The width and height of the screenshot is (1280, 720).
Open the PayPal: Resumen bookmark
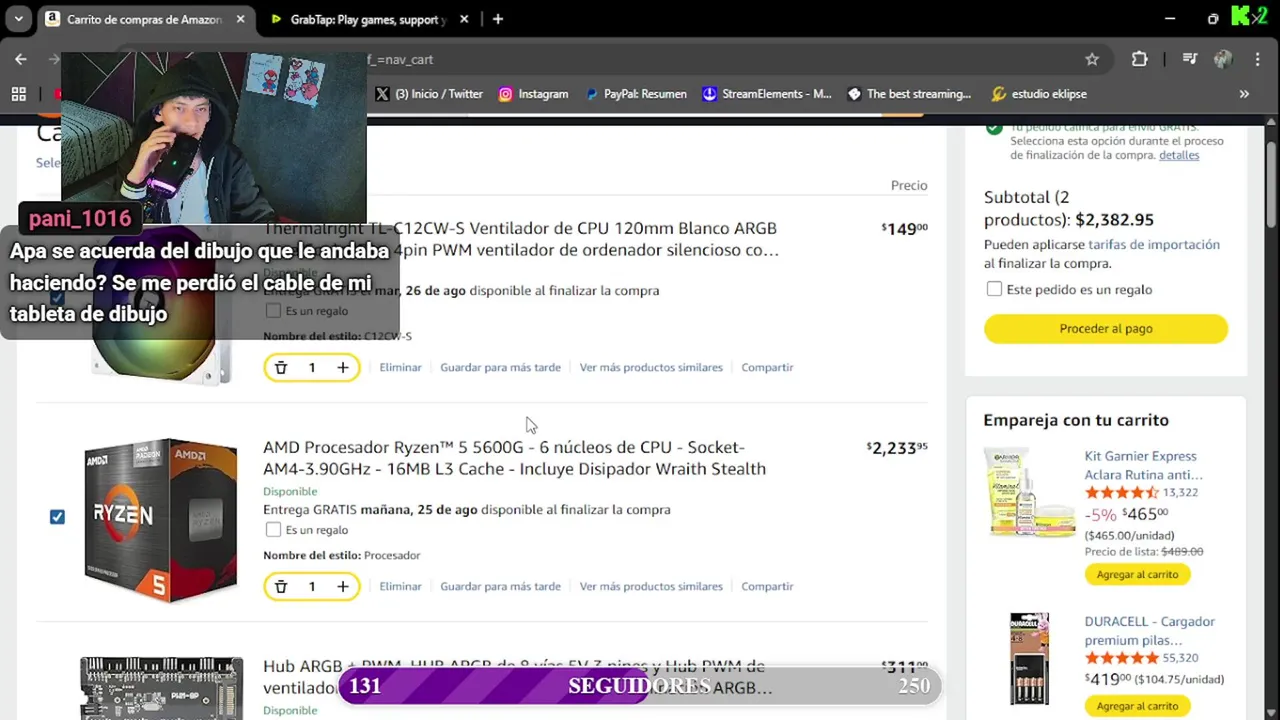[635, 94]
